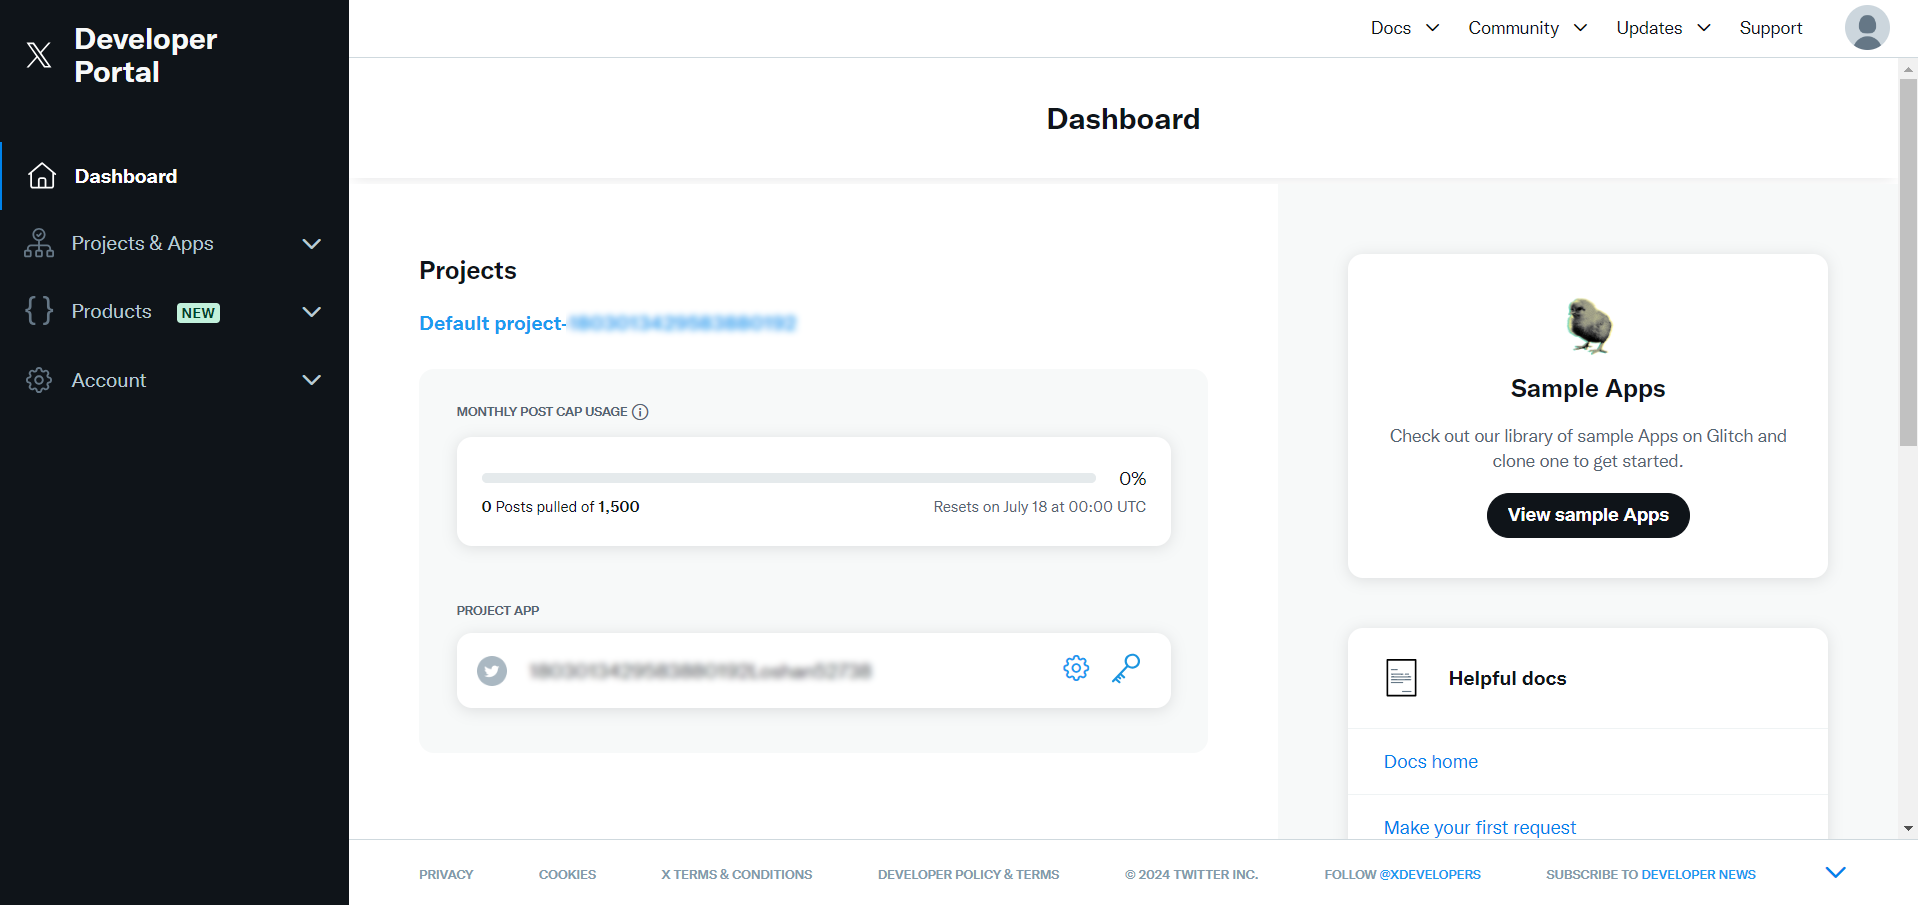This screenshot has width=1918, height=905.
Task: Open the Docs home link
Action: point(1430,762)
